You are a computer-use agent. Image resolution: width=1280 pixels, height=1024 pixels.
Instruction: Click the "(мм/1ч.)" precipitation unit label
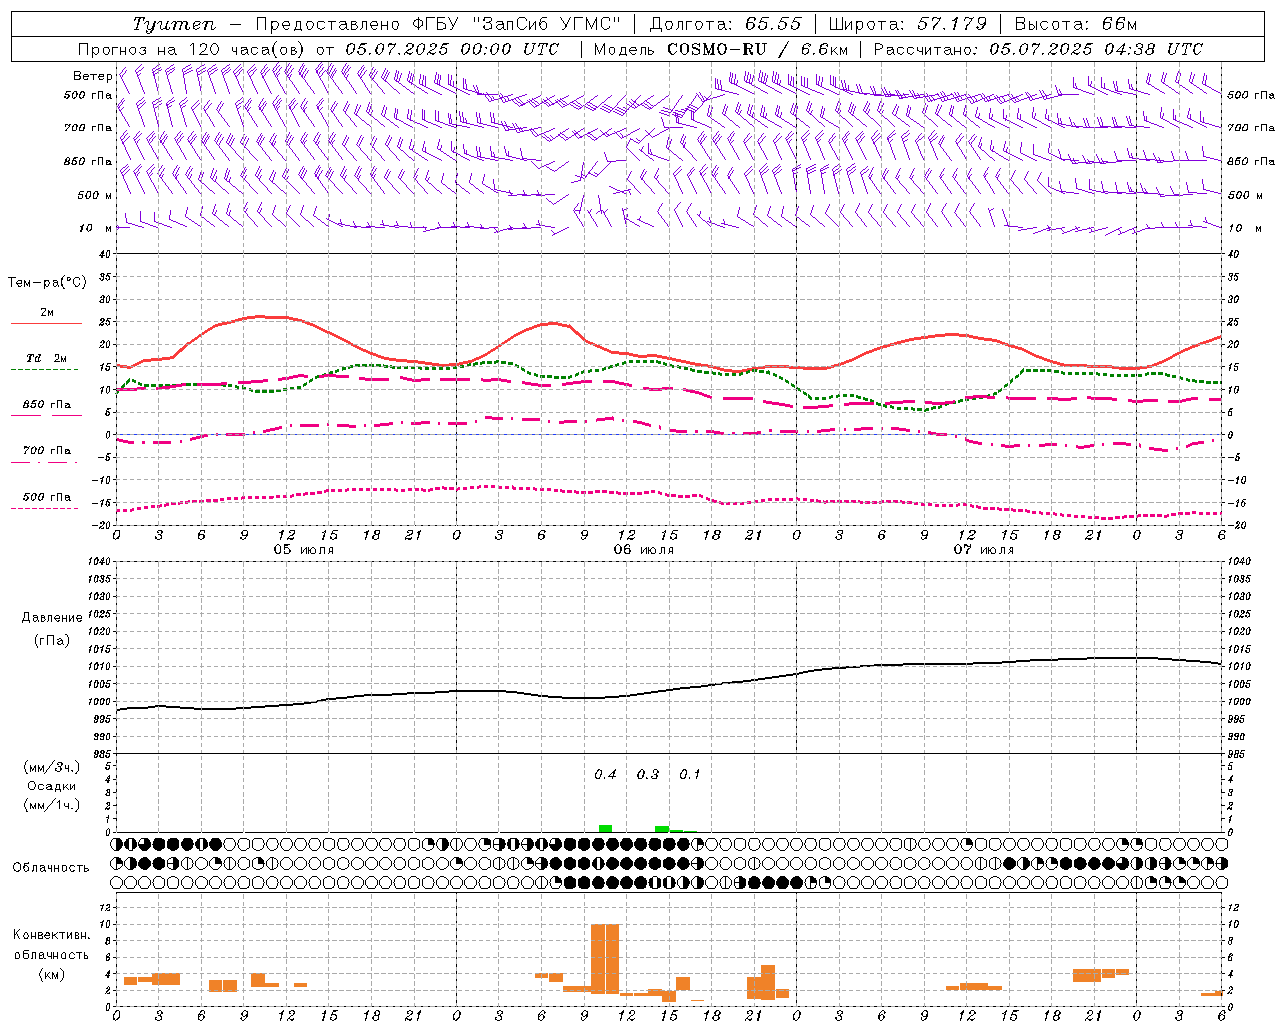[52, 805]
